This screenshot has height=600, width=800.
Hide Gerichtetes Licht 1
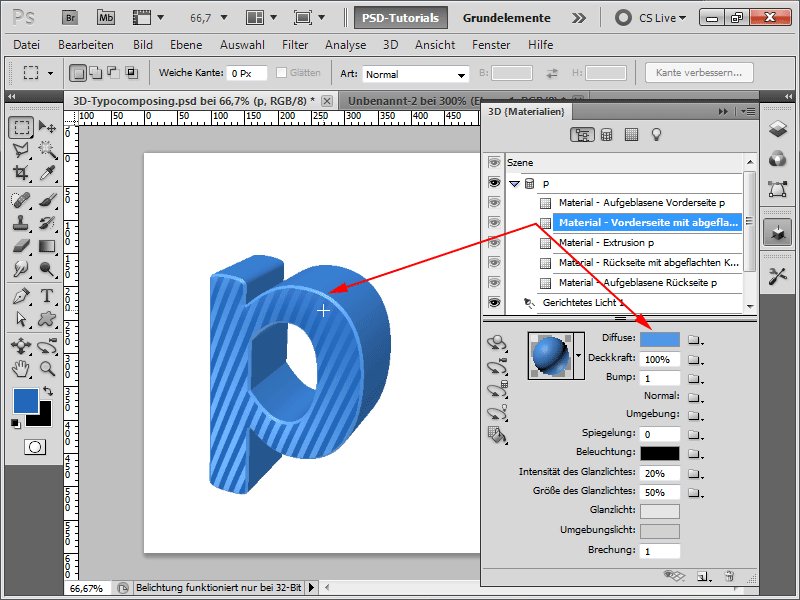(x=493, y=302)
